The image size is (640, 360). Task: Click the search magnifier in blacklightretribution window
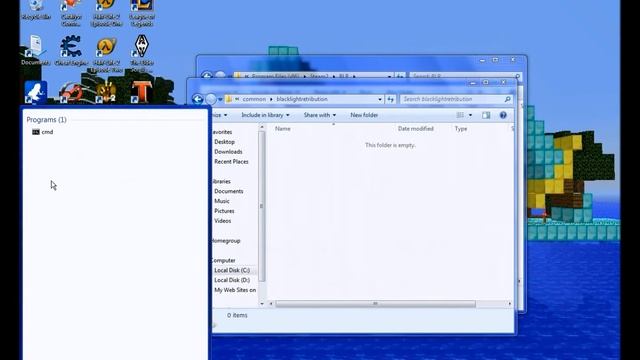[507, 99]
